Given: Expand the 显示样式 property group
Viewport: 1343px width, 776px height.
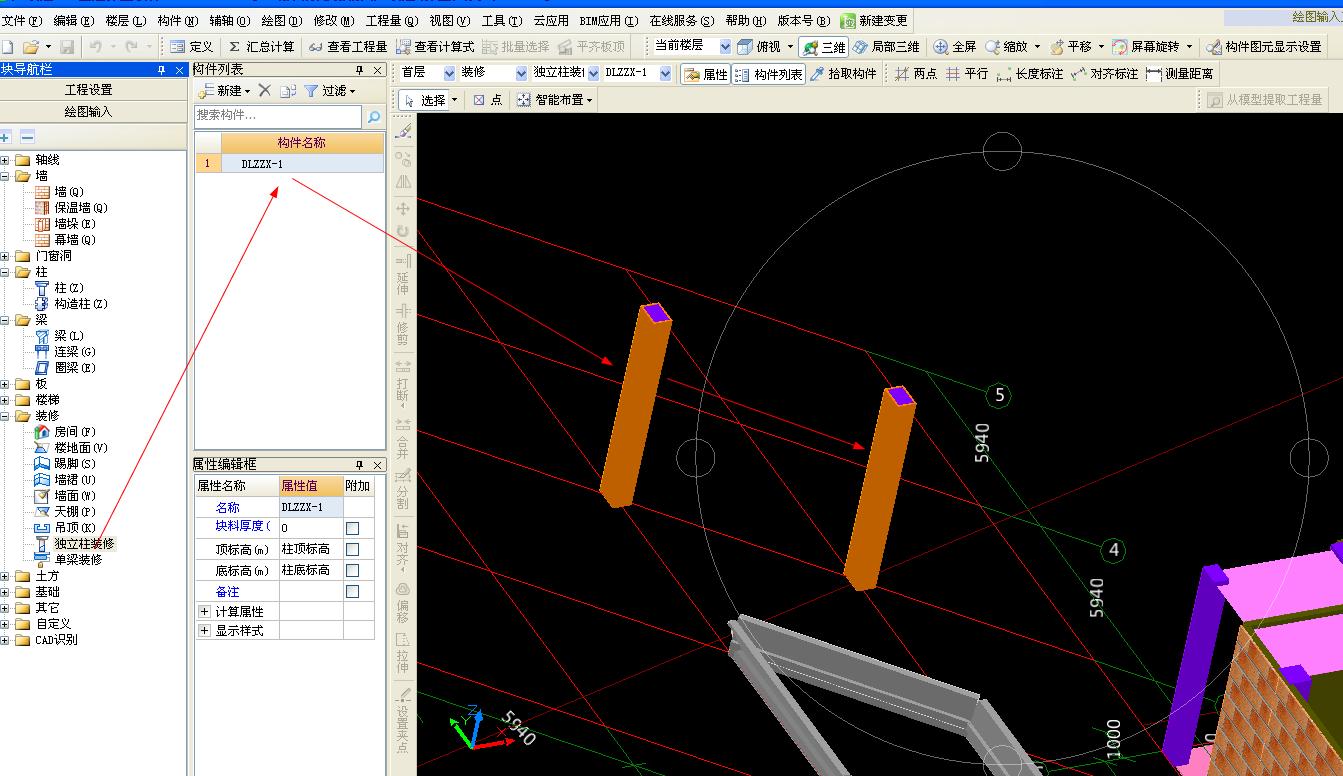Looking at the screenshot, I should point(204,631).
